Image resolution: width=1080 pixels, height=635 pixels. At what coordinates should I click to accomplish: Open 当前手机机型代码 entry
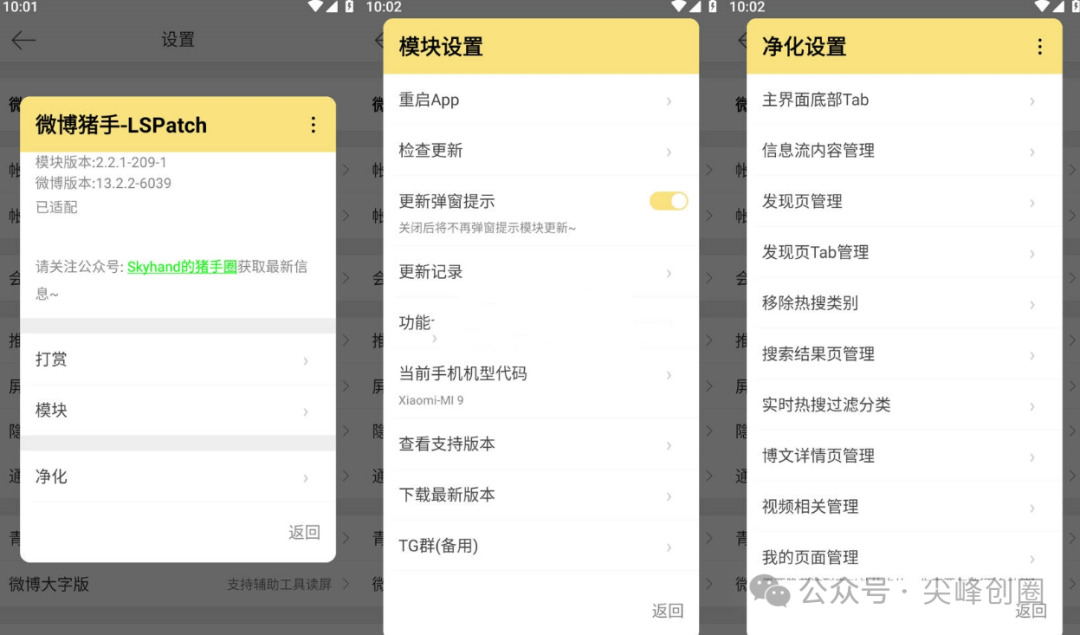click(x=541, y=384)
